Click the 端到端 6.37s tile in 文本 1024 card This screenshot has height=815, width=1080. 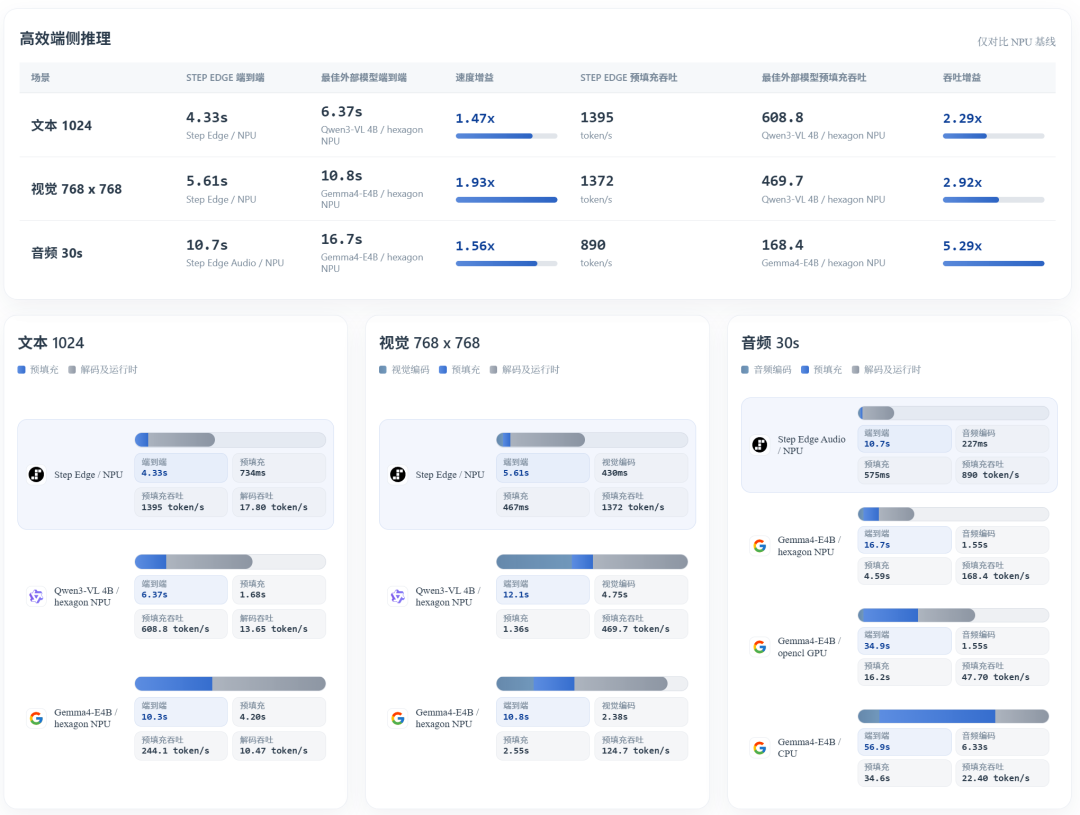181,590
